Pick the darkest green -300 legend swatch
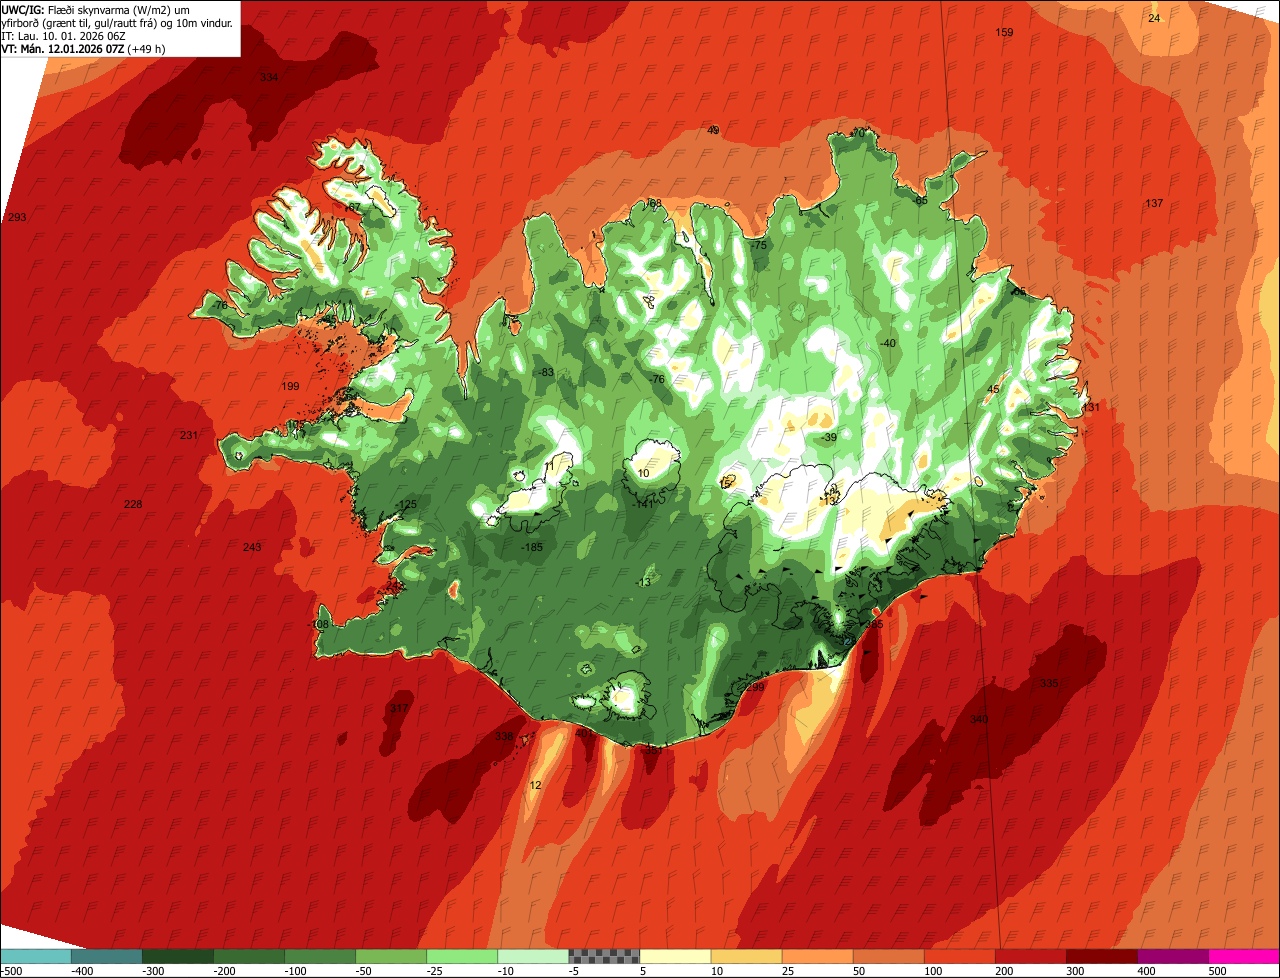 point(177,955)
